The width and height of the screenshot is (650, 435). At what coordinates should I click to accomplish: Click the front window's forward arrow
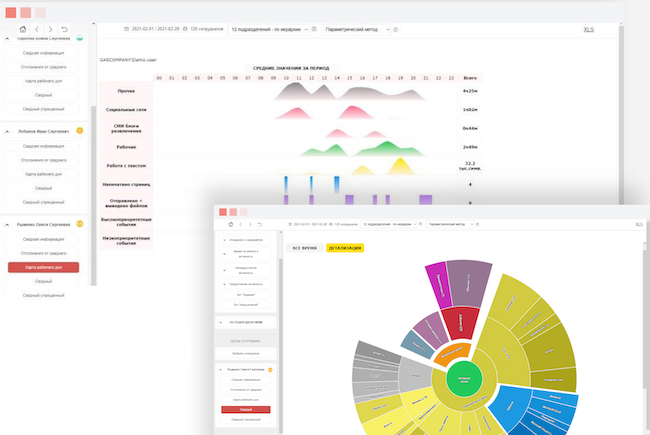(x=250, y=224)
